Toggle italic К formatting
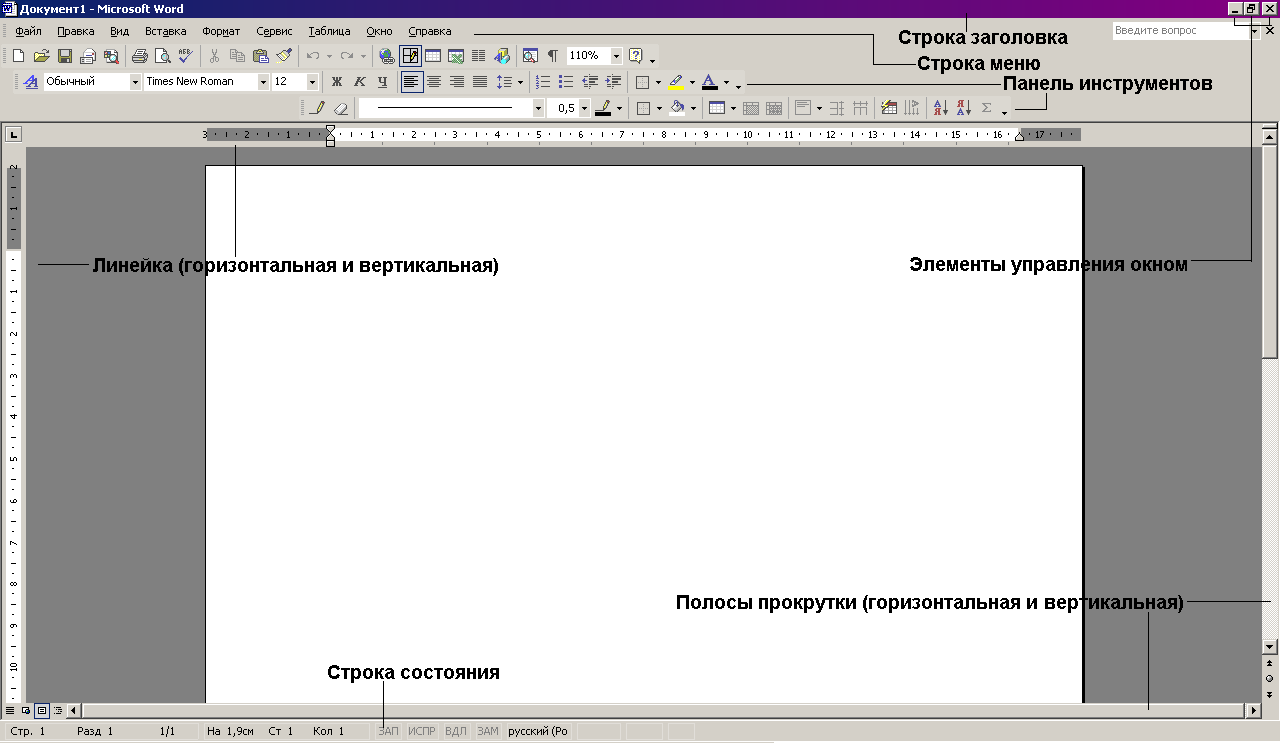Viewport: 1280px width, 745px height. tap(359, 82)
